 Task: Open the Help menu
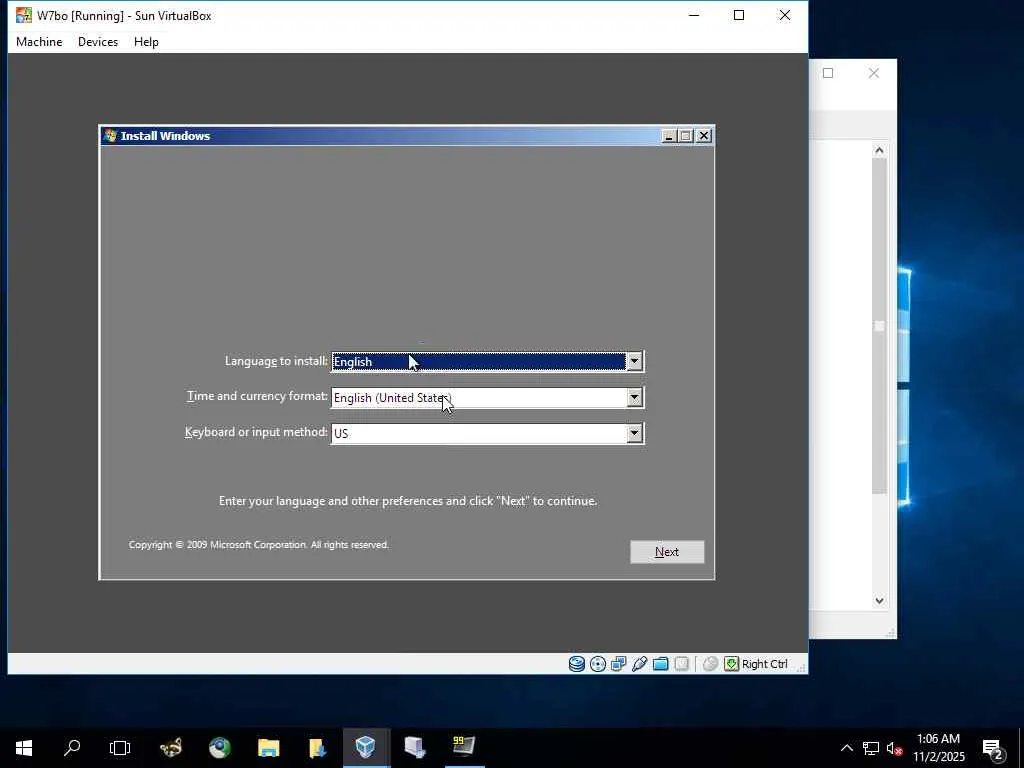(146, 42)
